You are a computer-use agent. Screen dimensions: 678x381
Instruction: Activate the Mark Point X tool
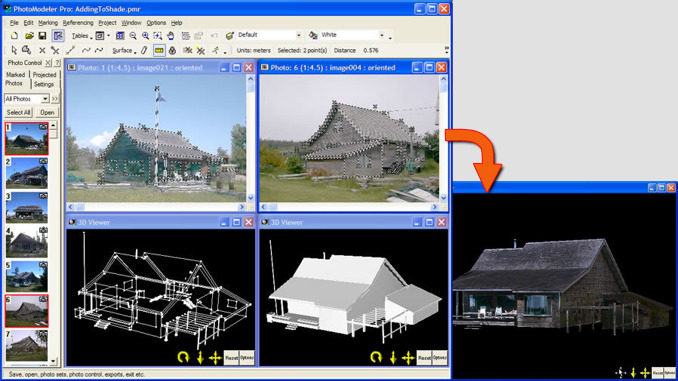[42, 51]
